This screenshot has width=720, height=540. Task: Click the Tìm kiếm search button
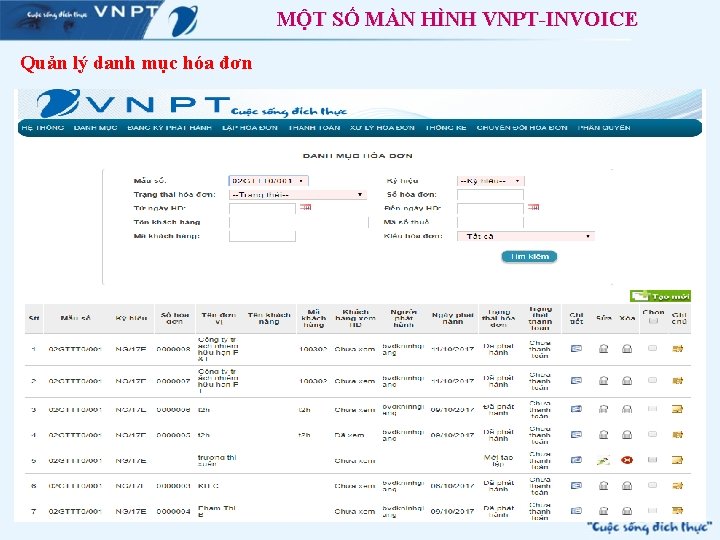(x=529, y=257)
